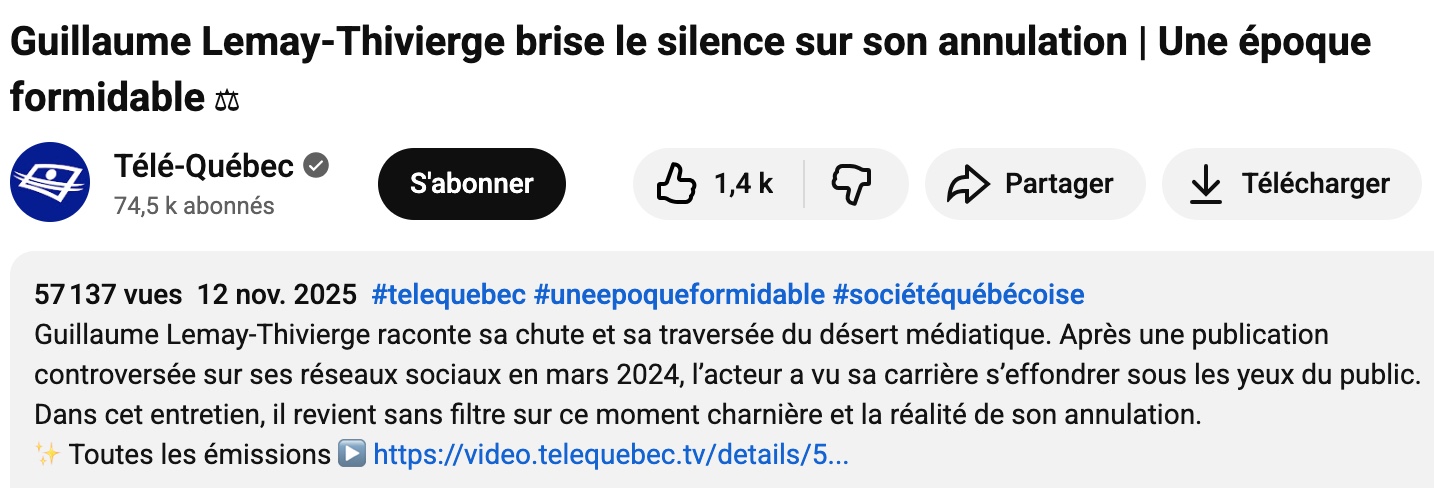Select the #sociétéquébécoise hashtag
This screenshot has height=488, width=1434.
pyautogui.click(x=958, y=295)
